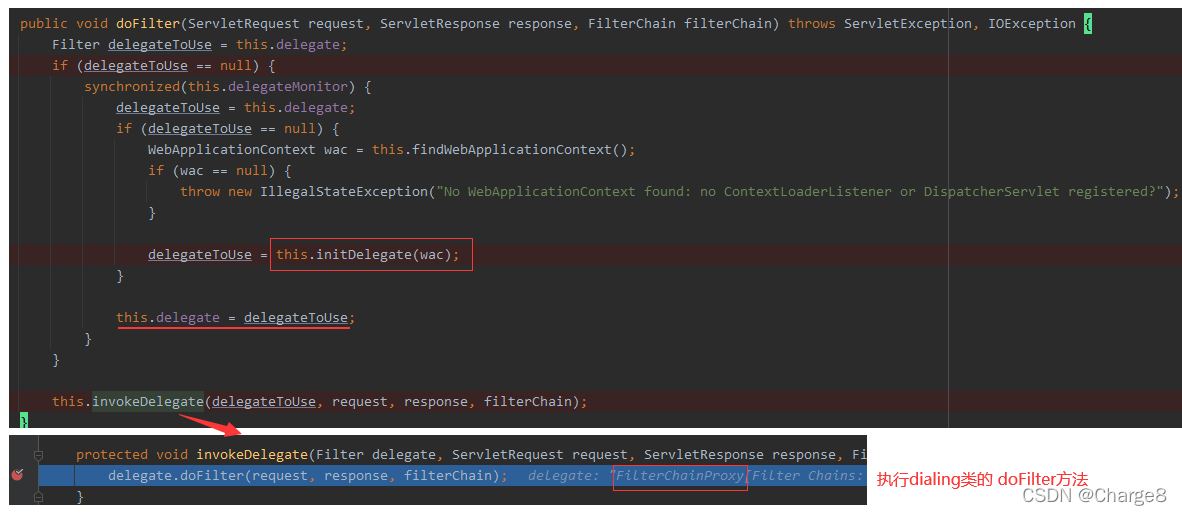Collapse the invokeDelegate method fold marker
This screenshot has height=515, width=1182.
coord(38,455)
